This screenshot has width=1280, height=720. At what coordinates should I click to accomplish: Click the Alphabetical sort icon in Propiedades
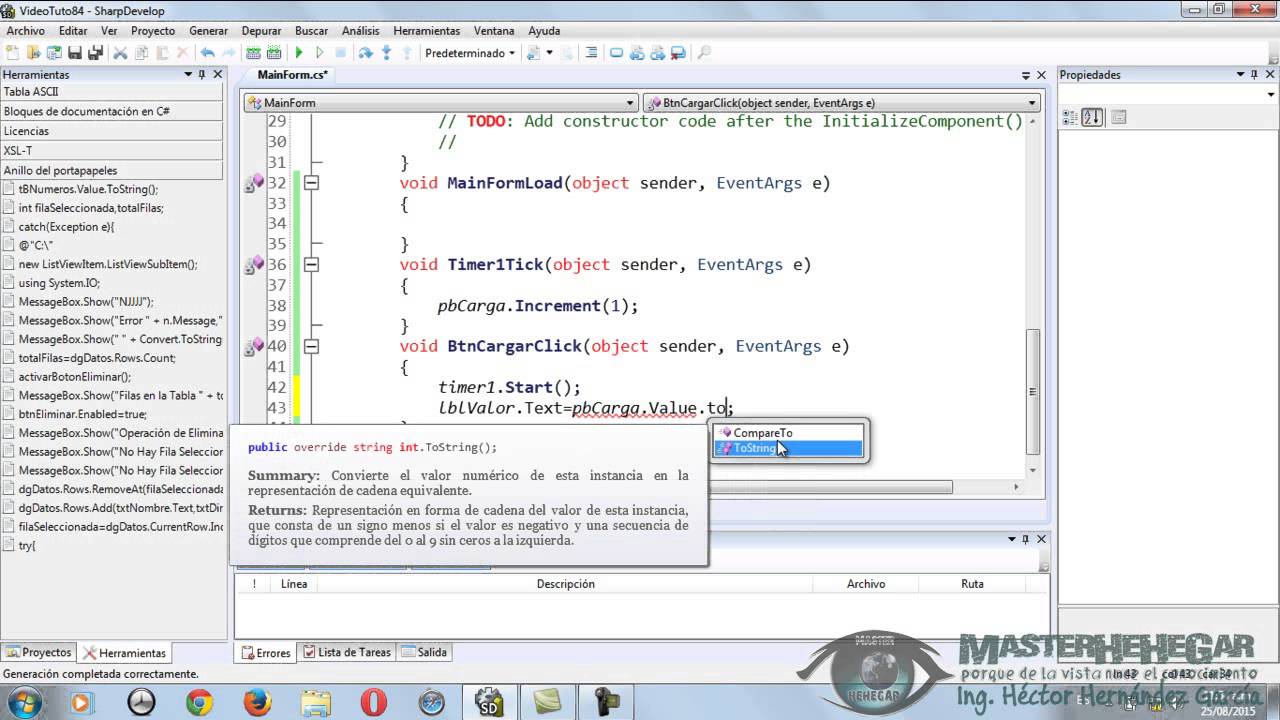tap(1092, 117)
